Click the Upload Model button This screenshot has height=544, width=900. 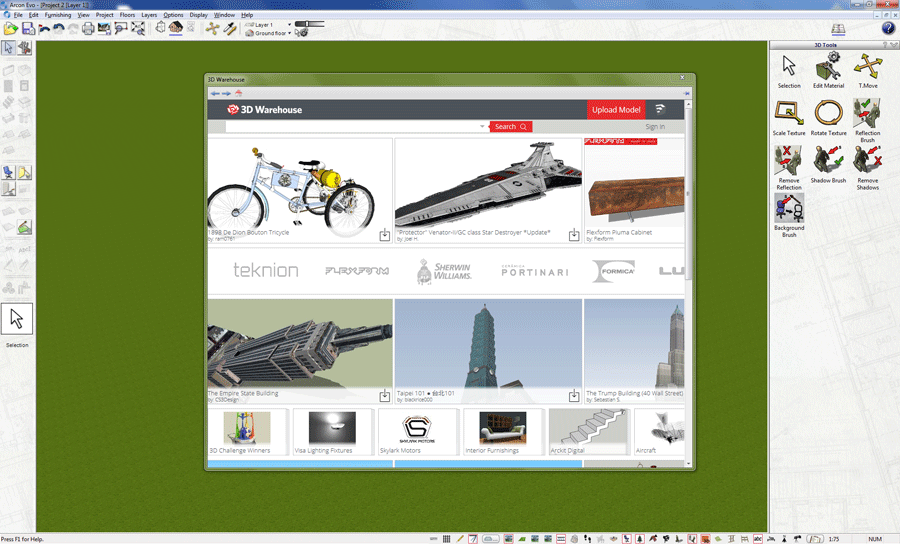616,110
